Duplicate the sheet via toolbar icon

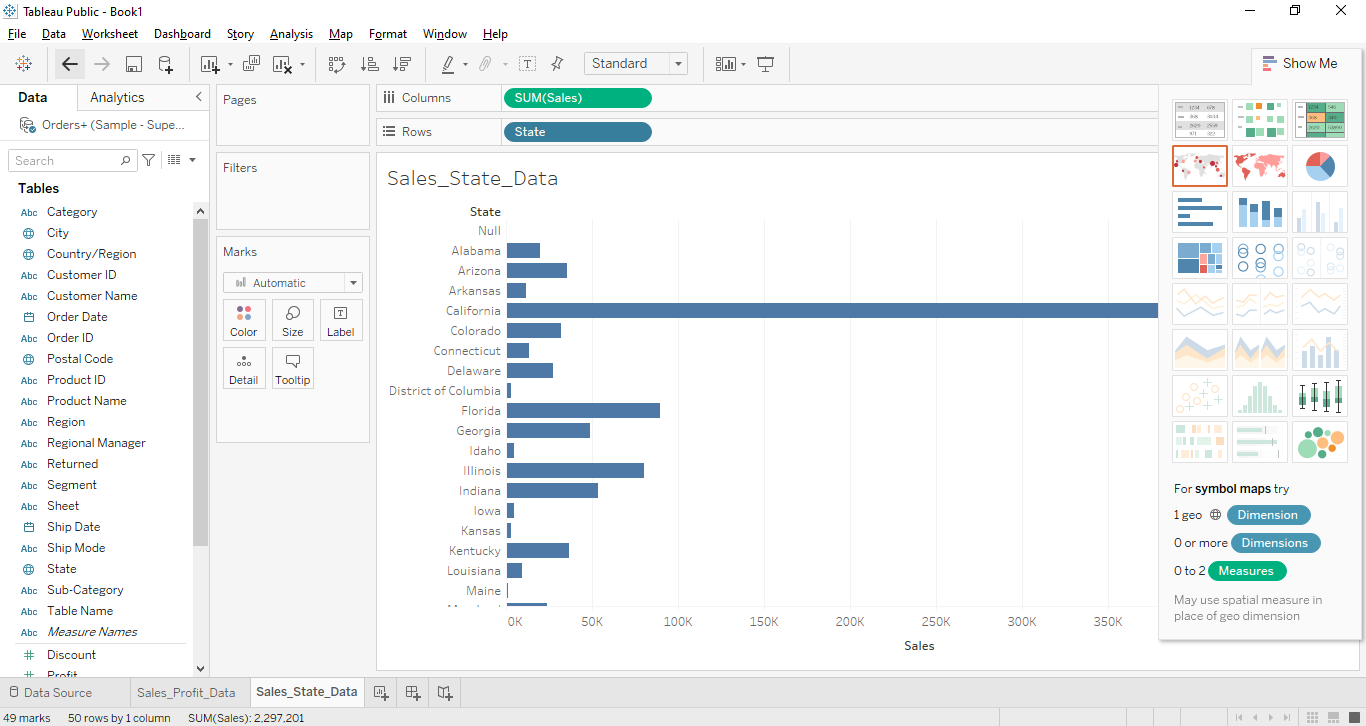252,64
